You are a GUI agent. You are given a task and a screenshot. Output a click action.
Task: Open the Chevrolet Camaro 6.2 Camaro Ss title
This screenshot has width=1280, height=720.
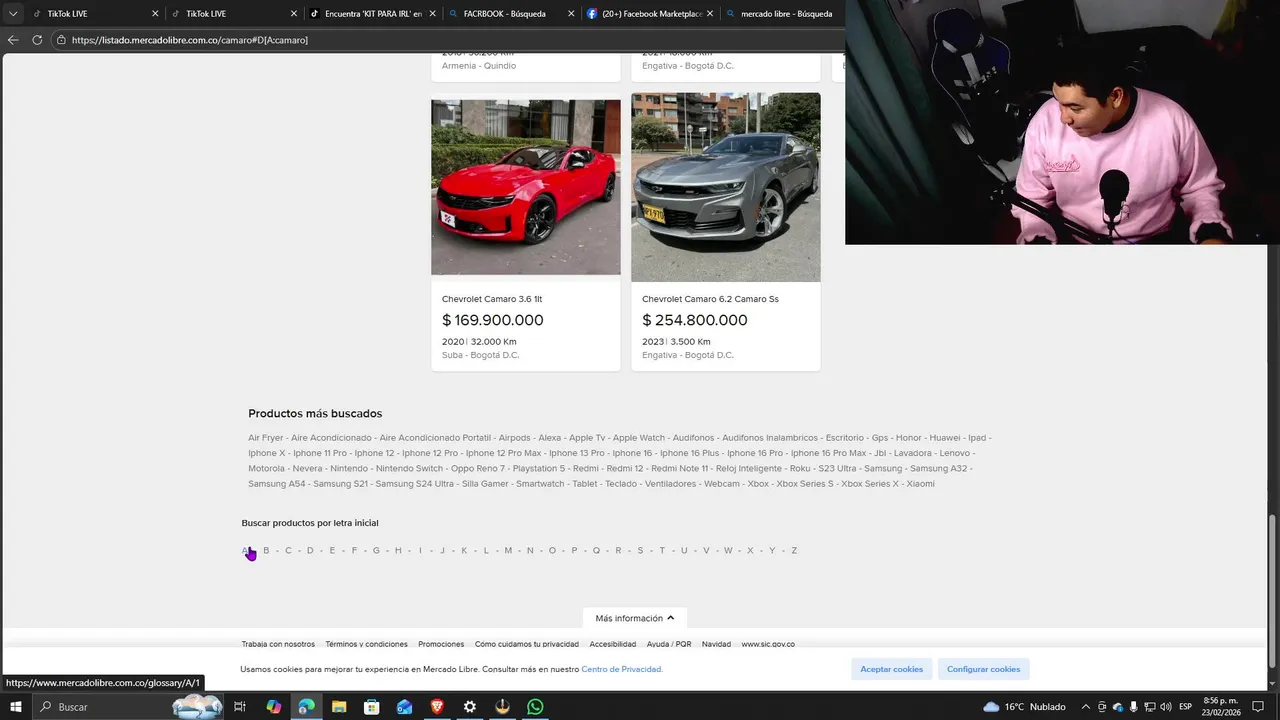[x=710, y=299]
